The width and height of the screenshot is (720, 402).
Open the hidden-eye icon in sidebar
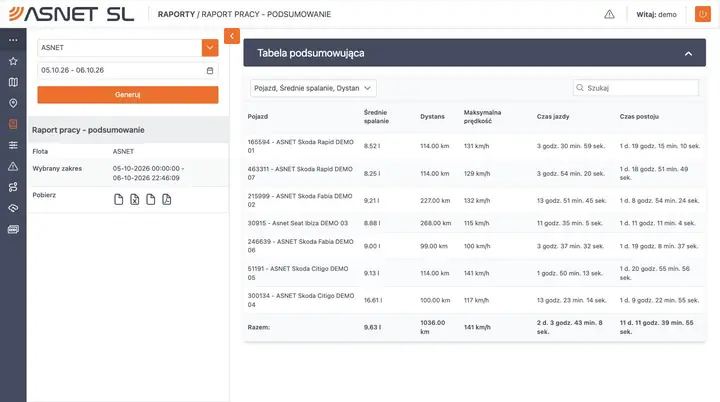click(13, 208)
